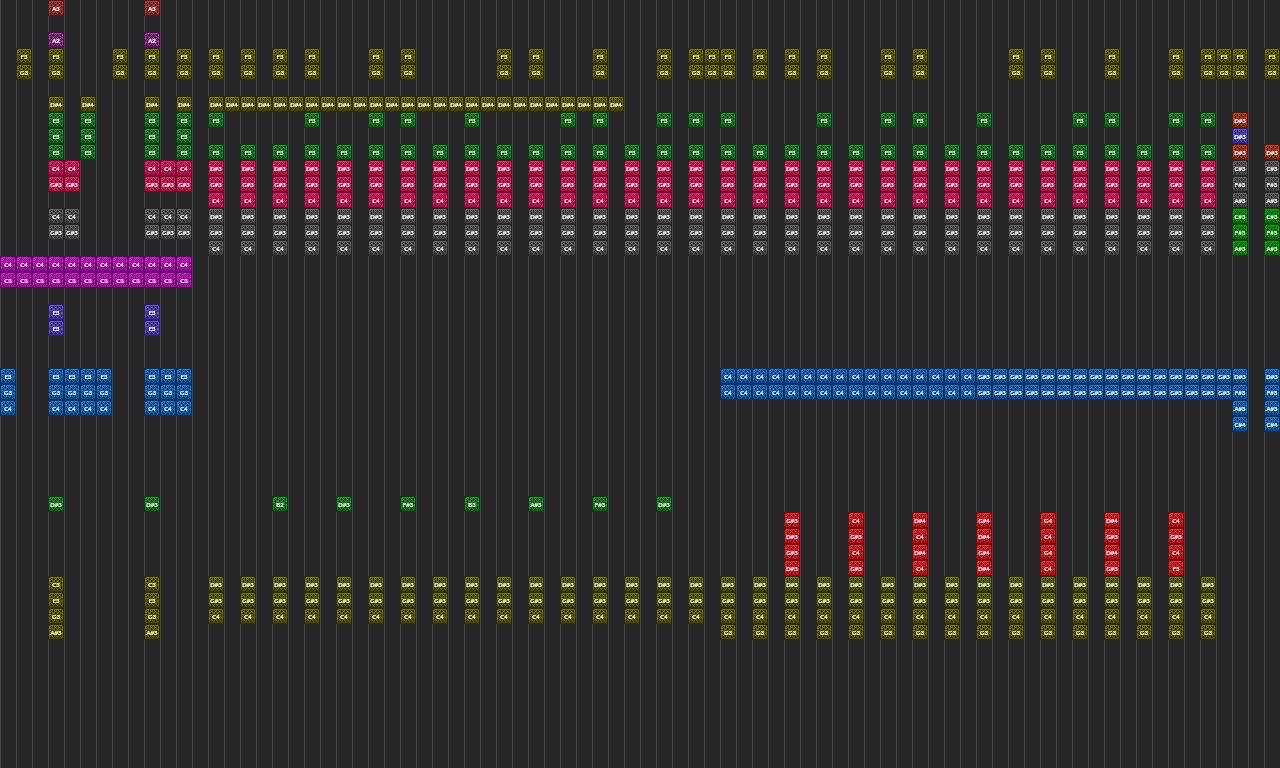The image size is (1280, 768).
Task: Click the leftmost bright green C#3 note
Action: 1240,216
